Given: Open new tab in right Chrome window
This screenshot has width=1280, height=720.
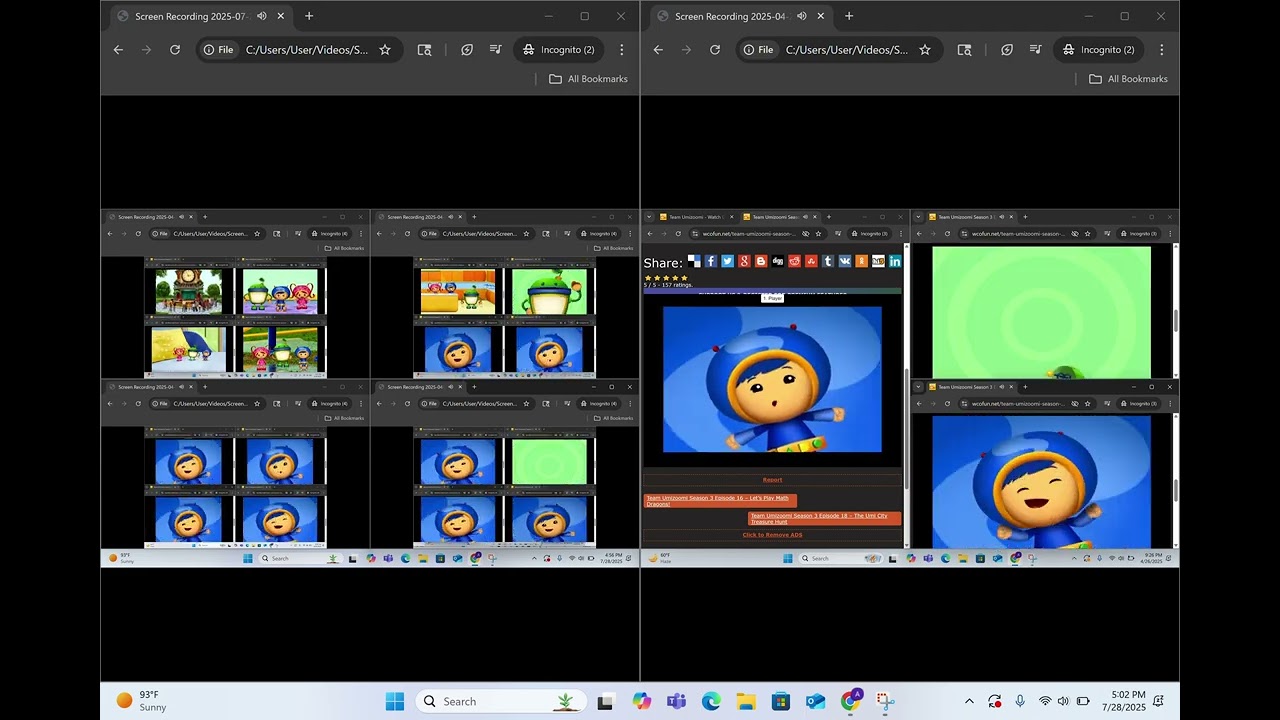Looking at the screenshot, I should [849, 16].
